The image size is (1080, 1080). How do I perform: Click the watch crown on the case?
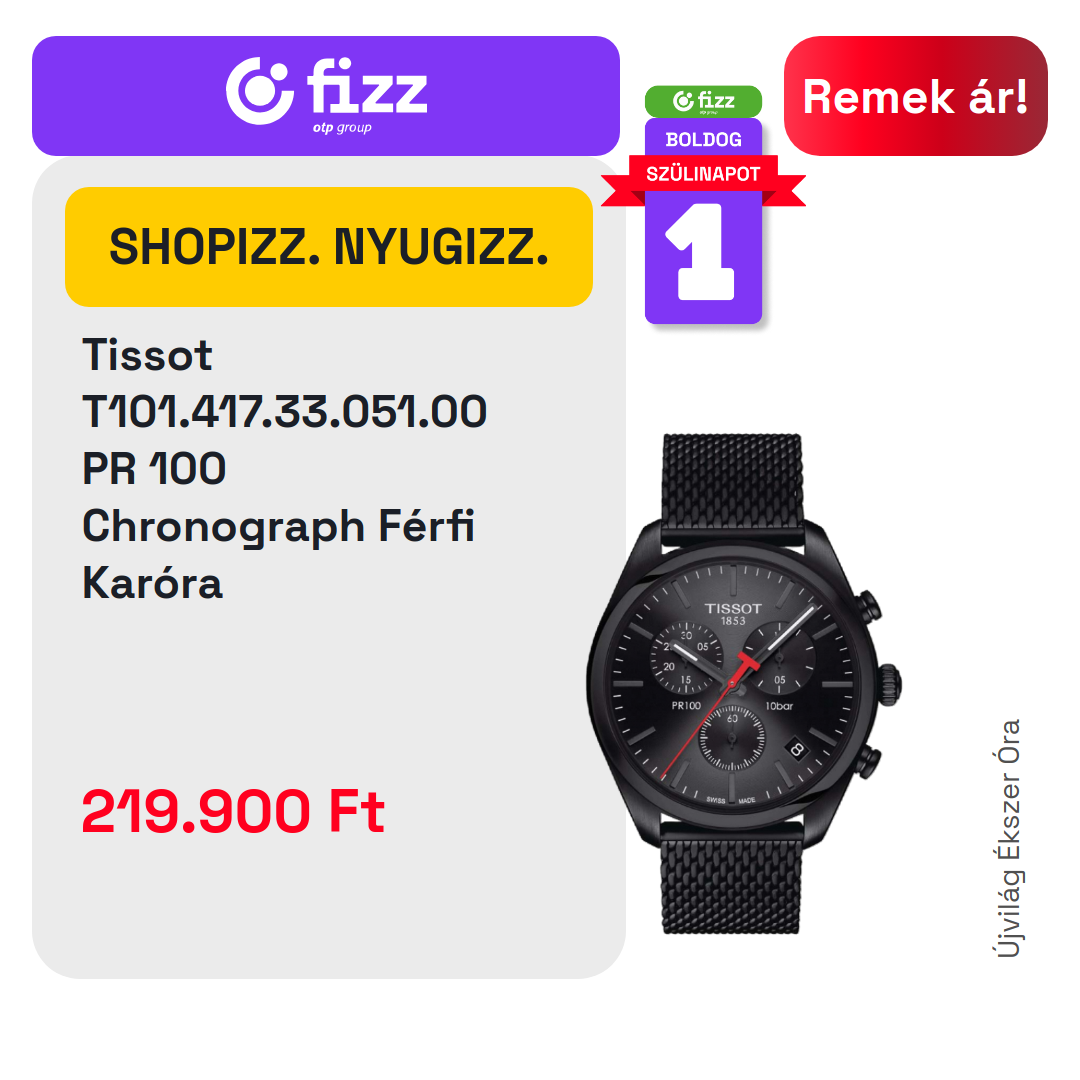click(x=889, y=684)
